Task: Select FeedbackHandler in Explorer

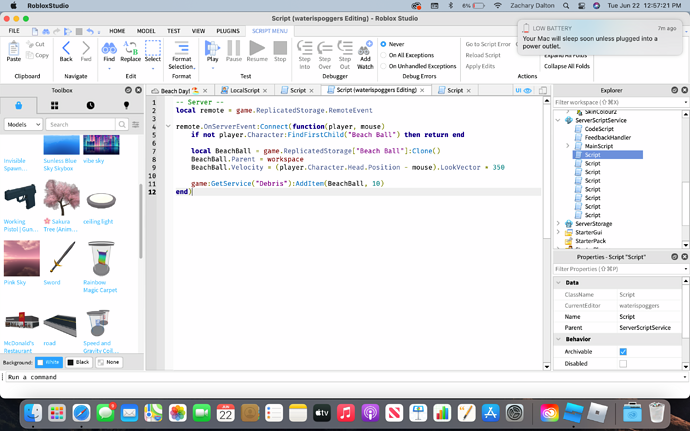Action: tap(607, 137)
